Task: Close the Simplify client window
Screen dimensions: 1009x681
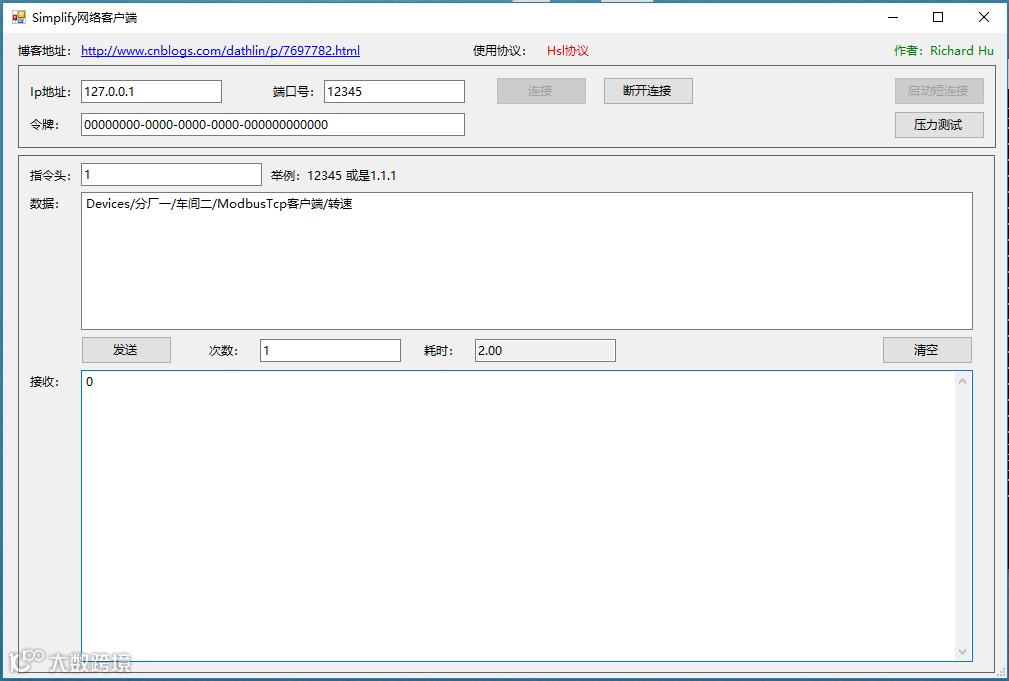Action: [984, 17]
